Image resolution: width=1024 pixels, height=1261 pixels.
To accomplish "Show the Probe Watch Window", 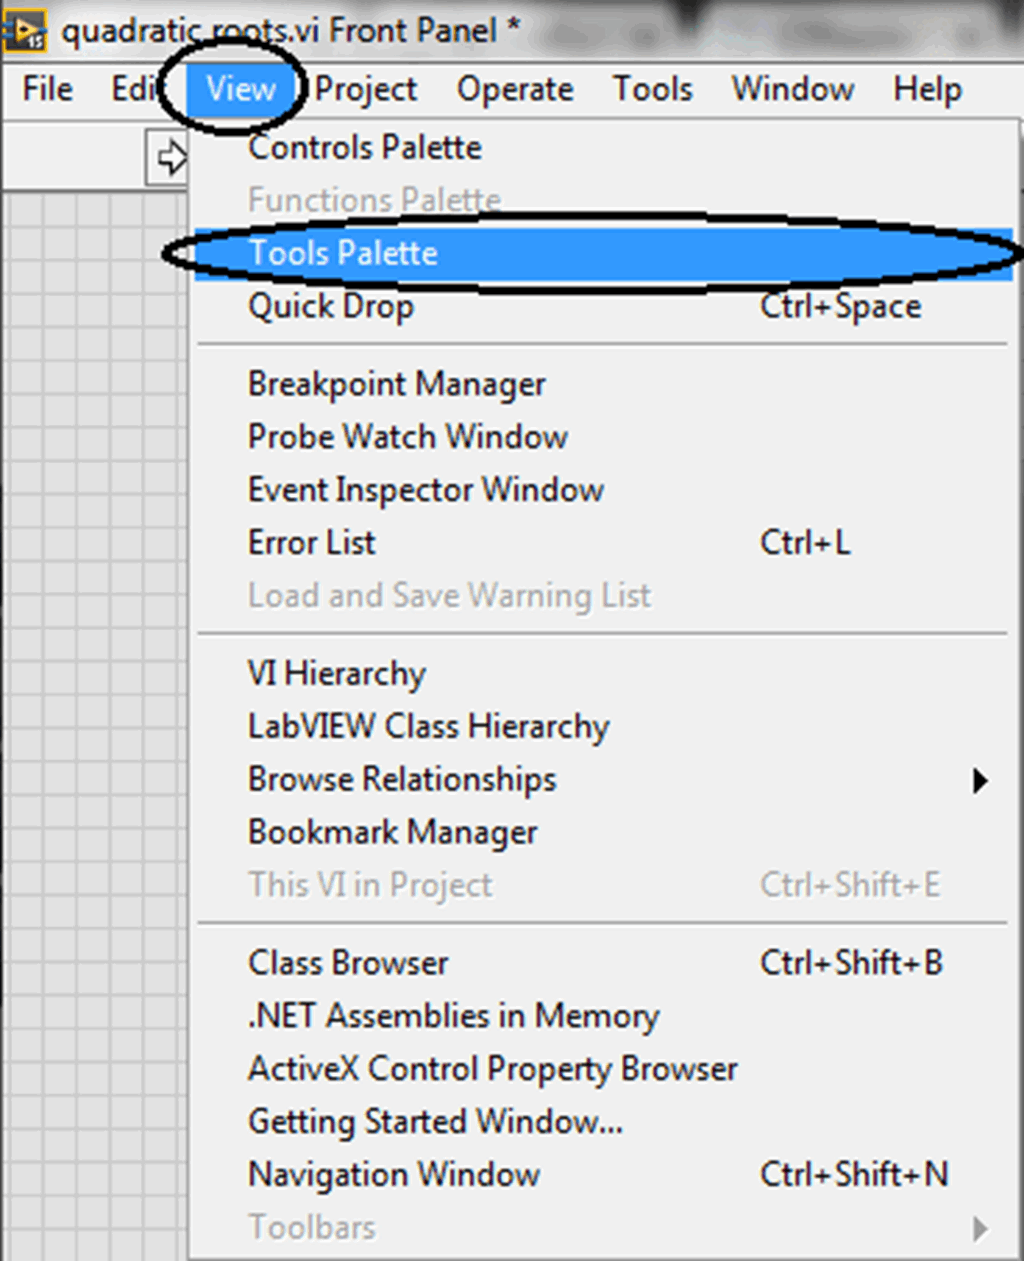I will click(408, 437).
